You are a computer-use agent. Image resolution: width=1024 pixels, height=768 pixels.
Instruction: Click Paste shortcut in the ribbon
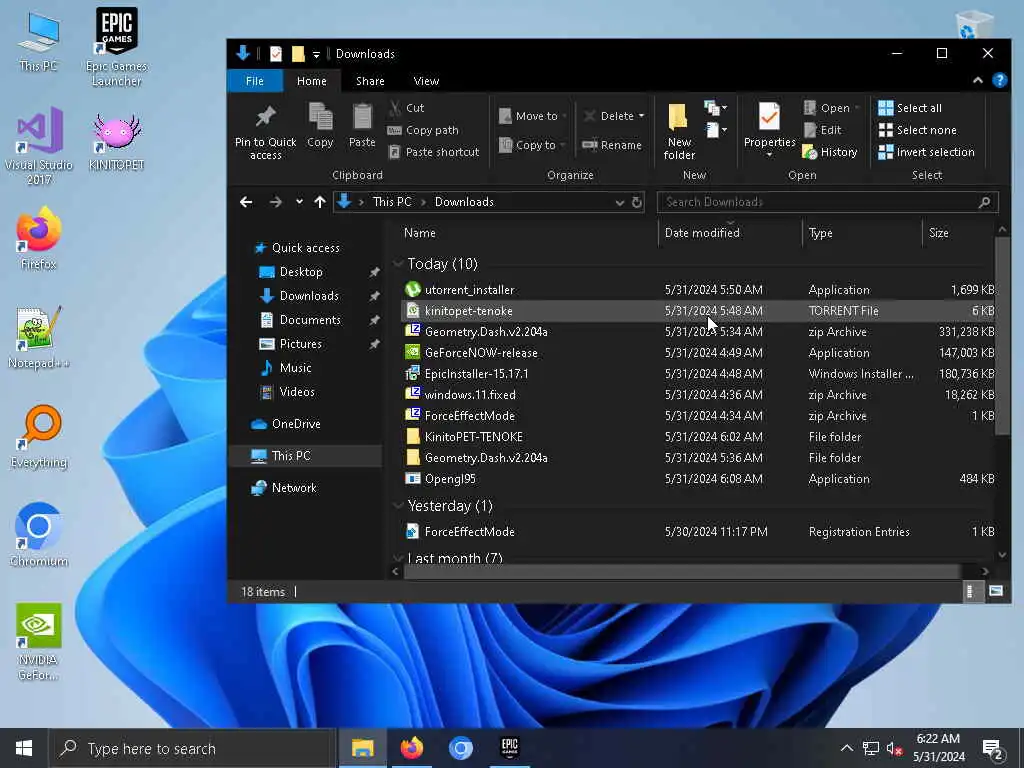click(x=434, y=152)
